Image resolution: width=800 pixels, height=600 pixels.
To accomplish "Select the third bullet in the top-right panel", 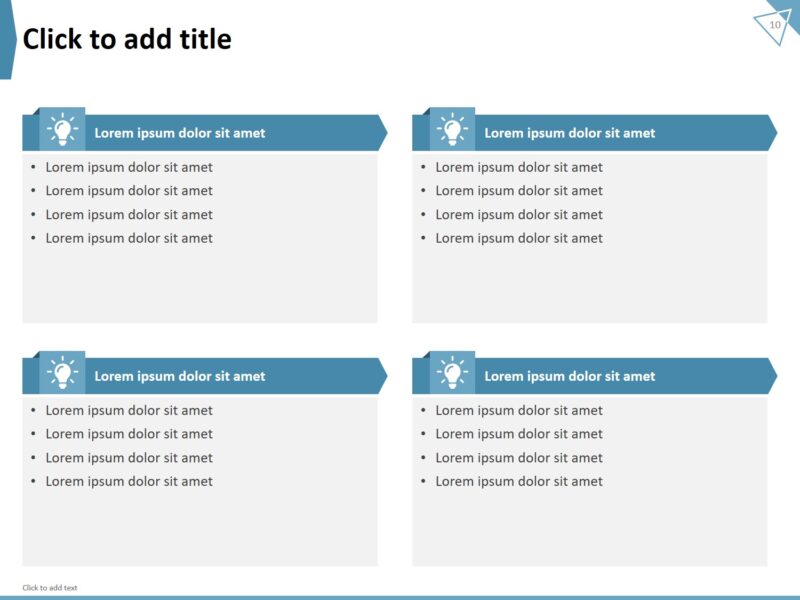I will 519,214.
